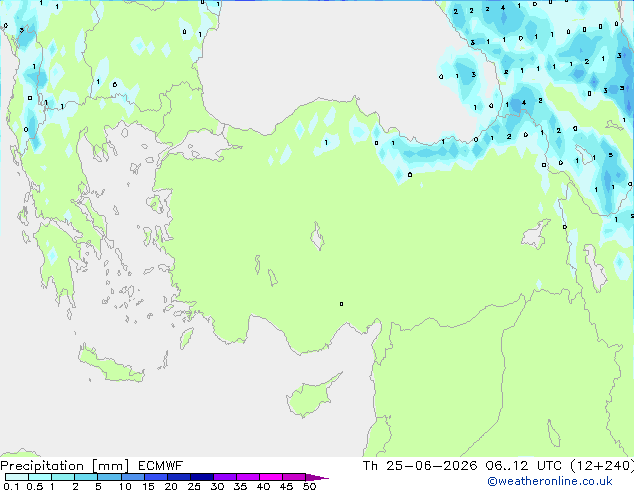
Task: Click the 25–30 mm navy legend swatch
Action: point(201,477)
